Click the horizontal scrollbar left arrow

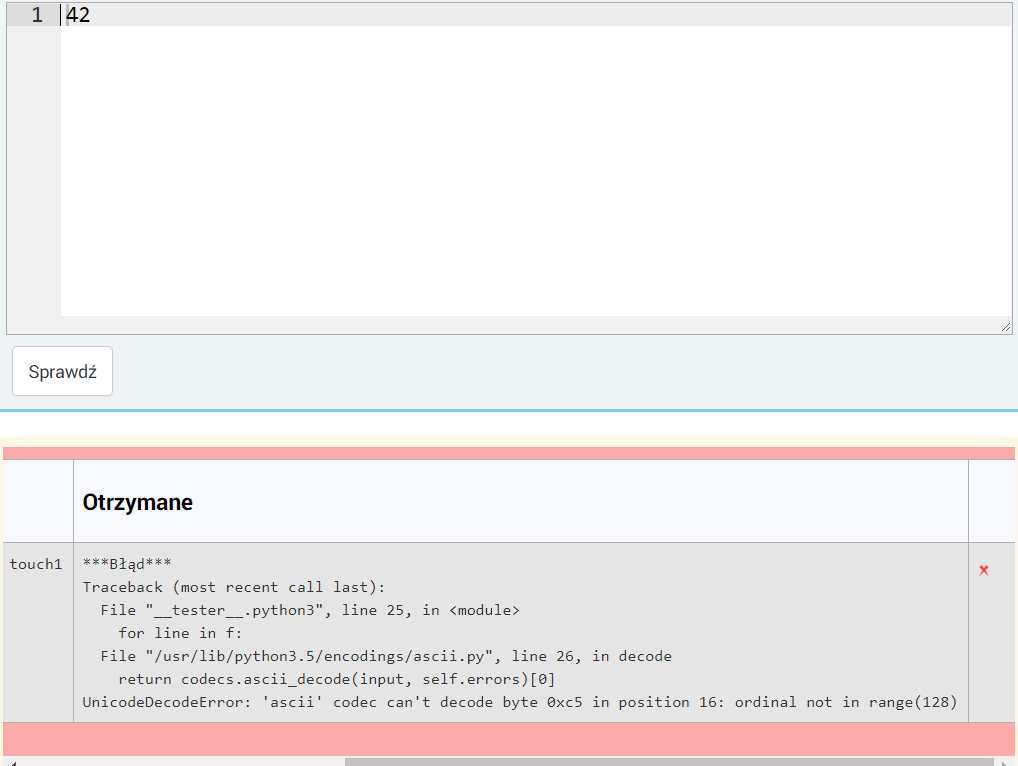coord(12,762)
